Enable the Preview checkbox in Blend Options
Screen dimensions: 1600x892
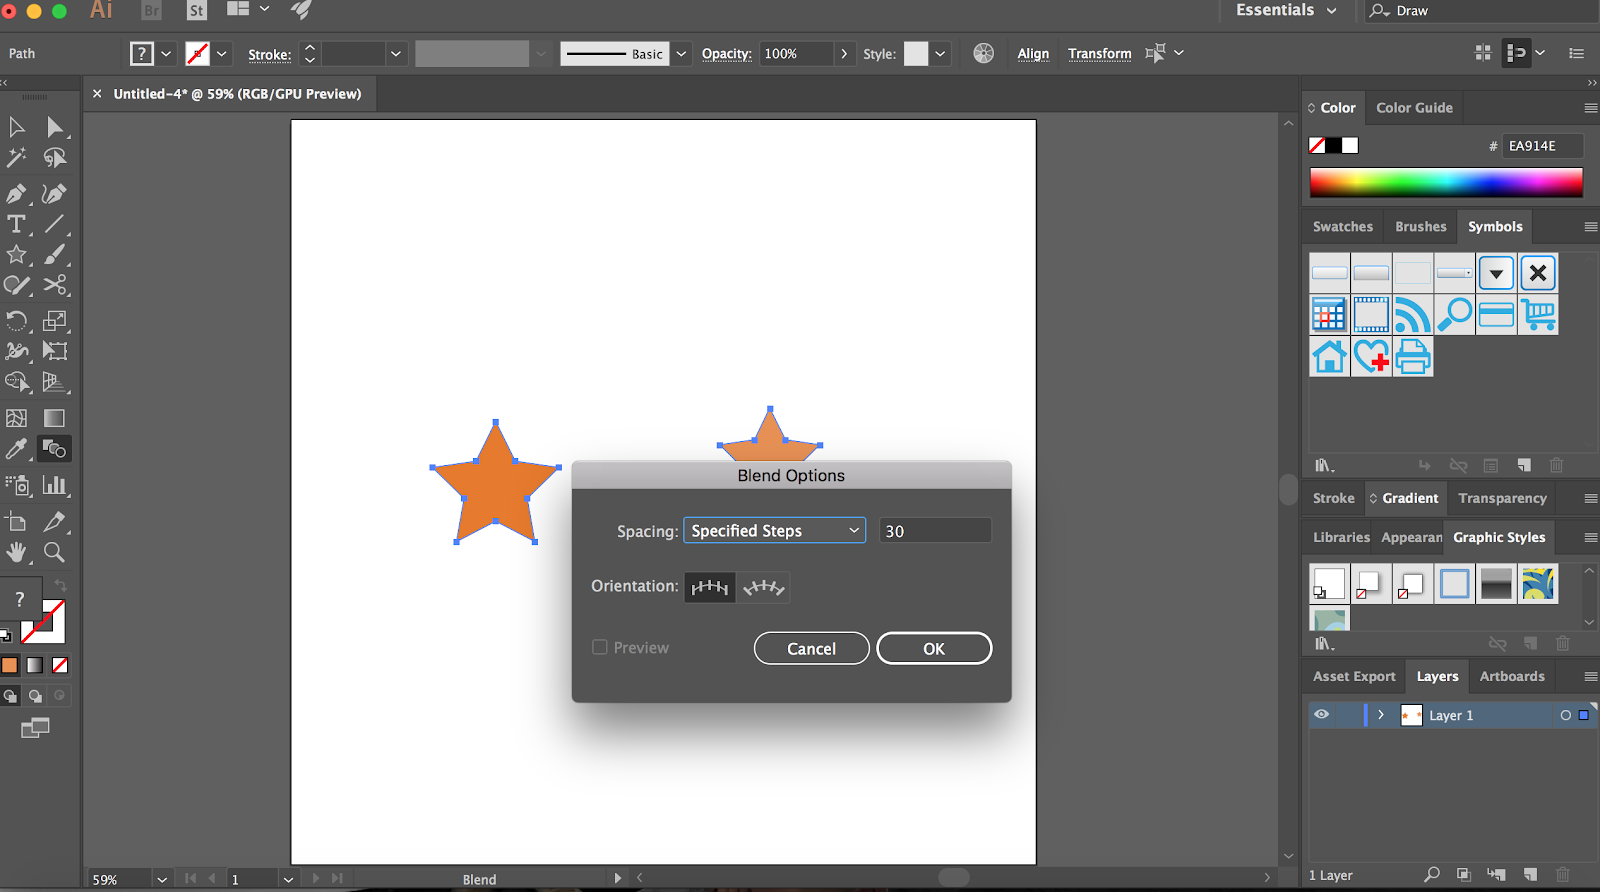click(x=600, y=647)
